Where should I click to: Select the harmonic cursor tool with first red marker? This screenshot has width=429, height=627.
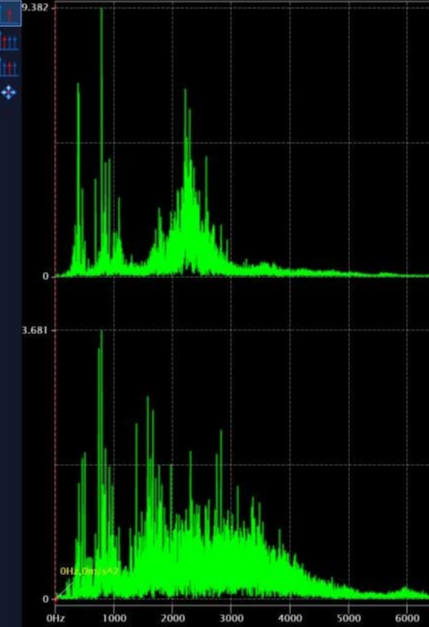click(9, 41)
